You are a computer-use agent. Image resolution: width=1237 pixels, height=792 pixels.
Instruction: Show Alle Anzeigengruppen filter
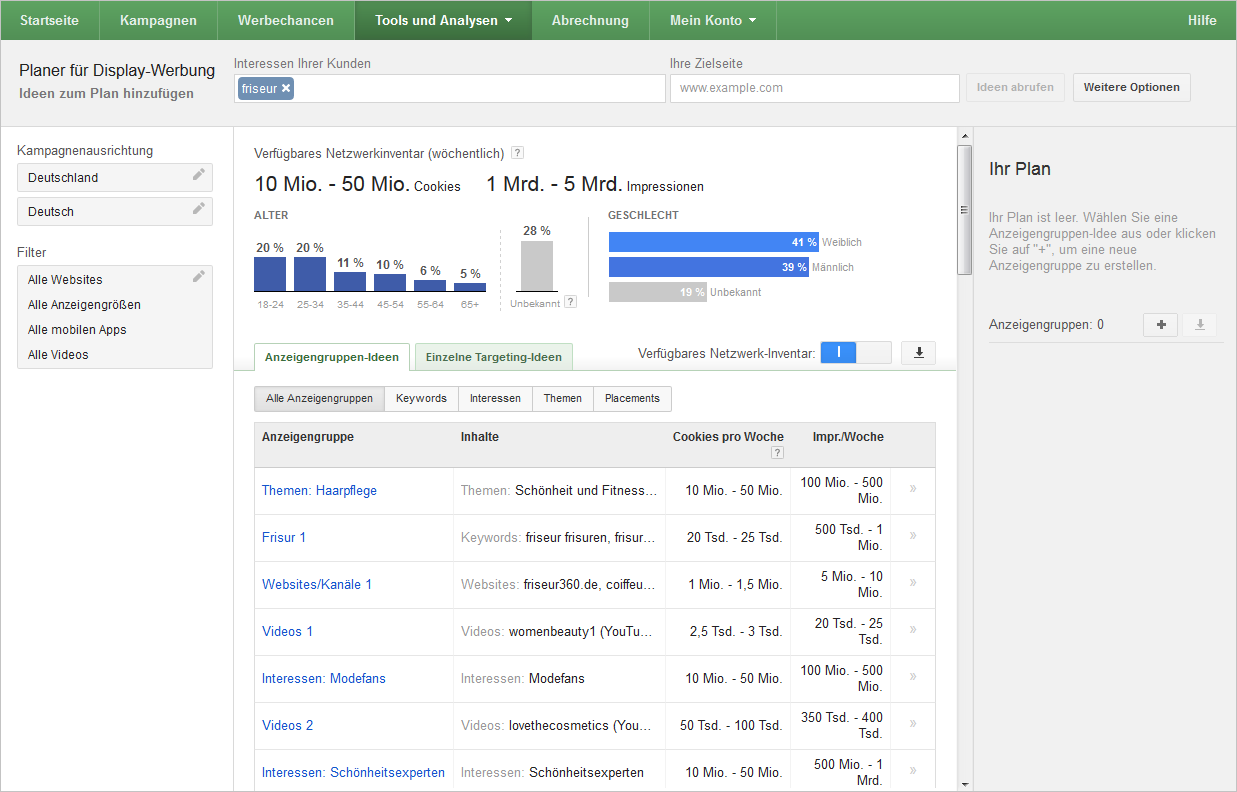pos(319,398)
